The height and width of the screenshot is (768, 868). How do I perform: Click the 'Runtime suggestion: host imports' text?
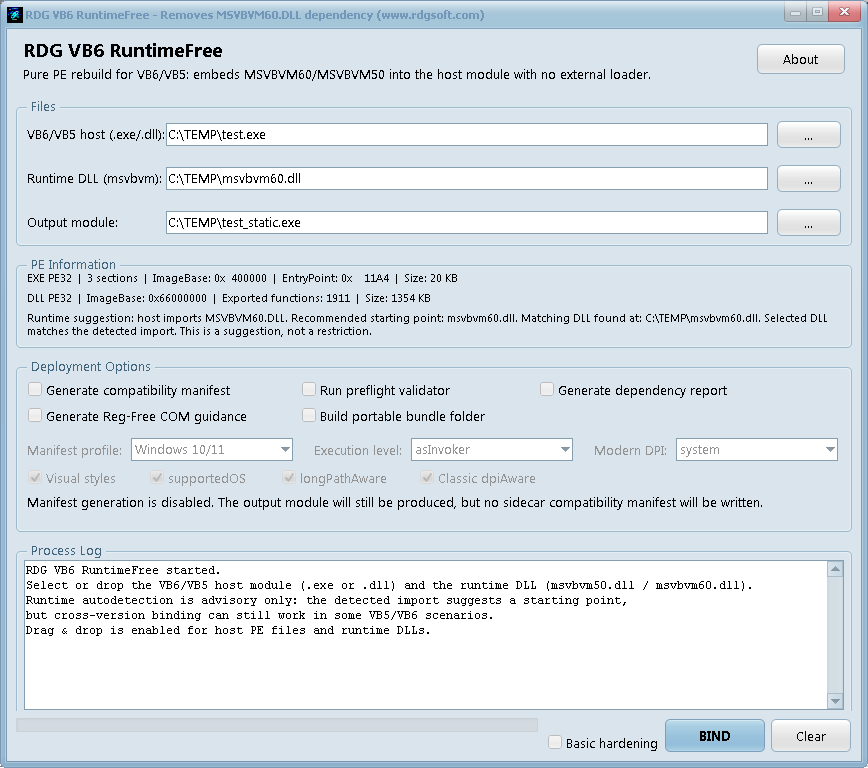coord(427,324)
